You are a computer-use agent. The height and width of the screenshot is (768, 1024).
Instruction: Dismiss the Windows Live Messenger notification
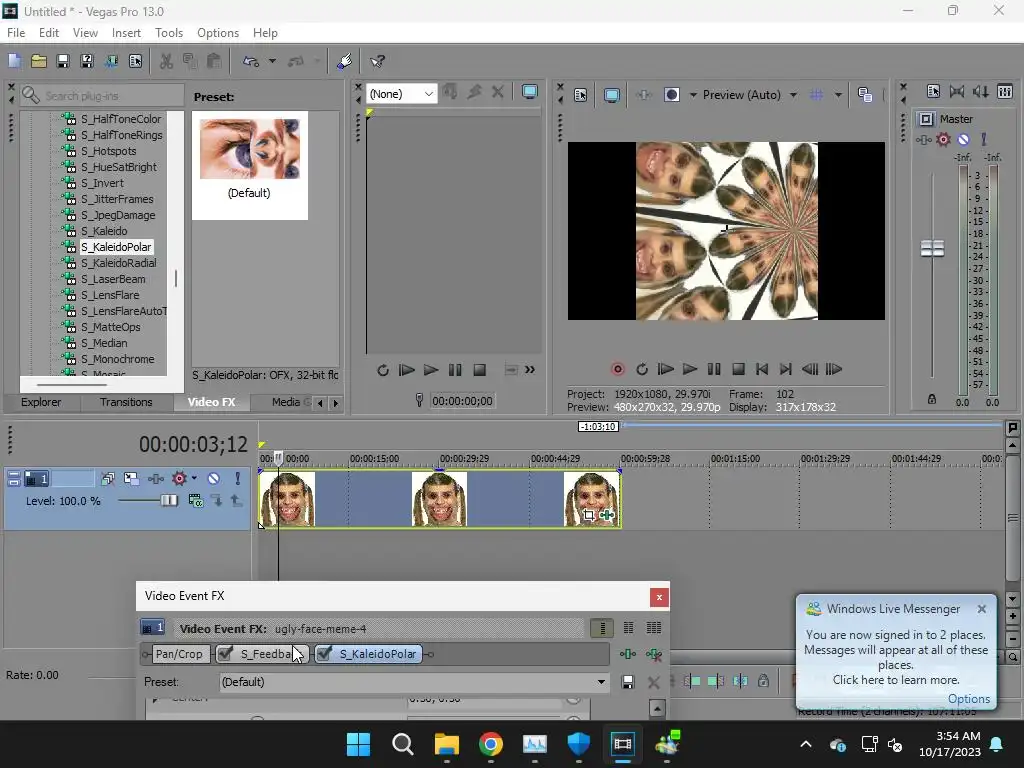pos(982,609)
